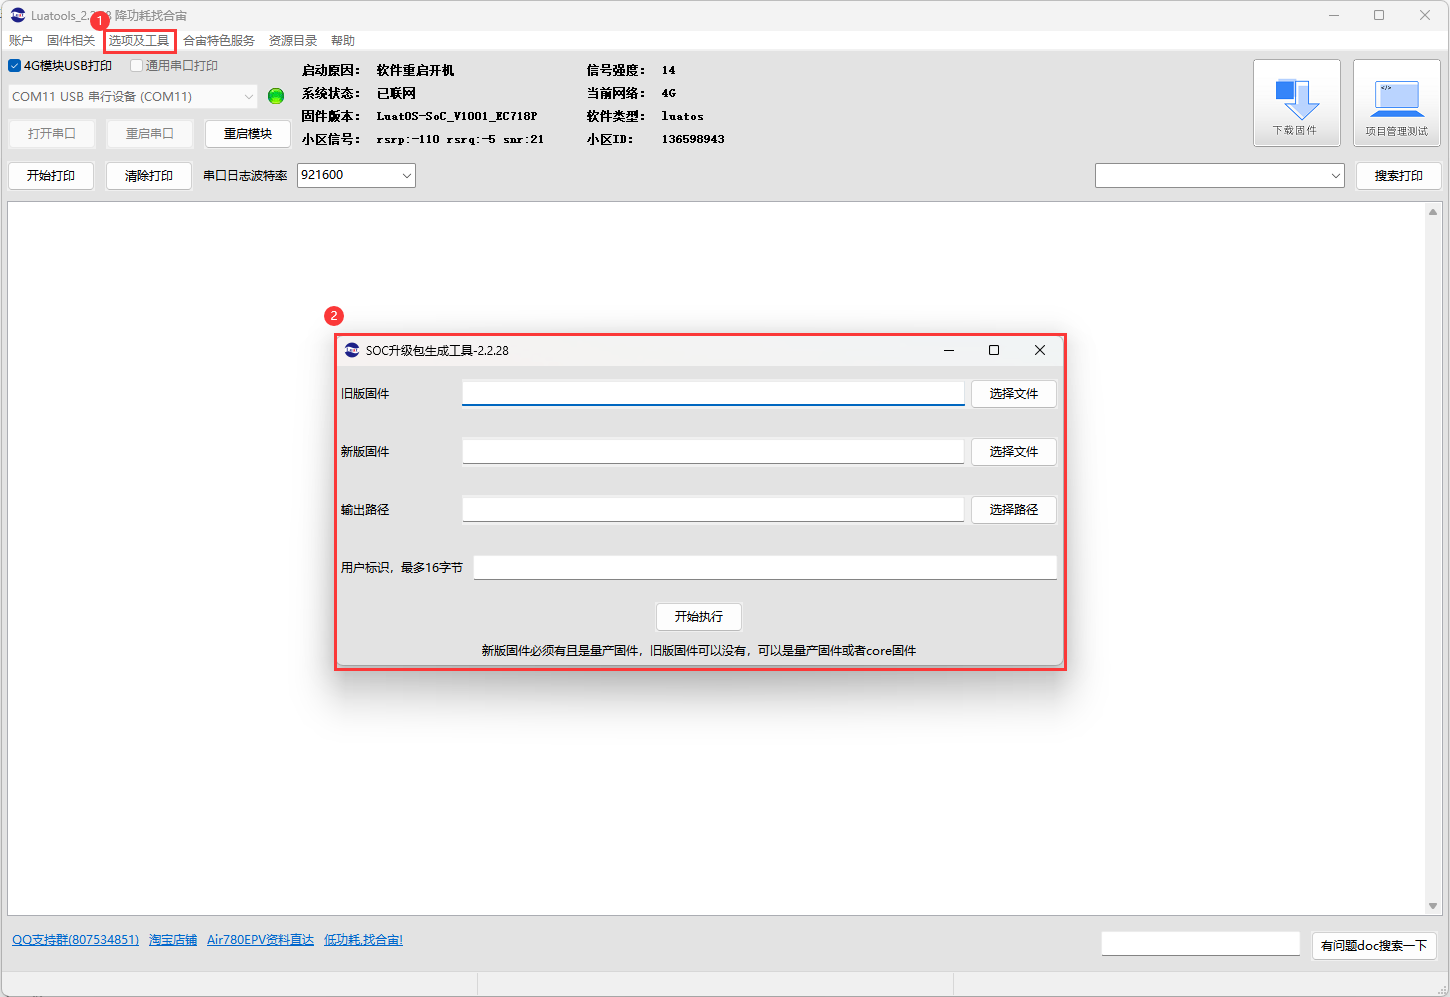This screenshot has width=1450, height=997.
Task: Click the 重启串口 button
Action: coord(149,134)
